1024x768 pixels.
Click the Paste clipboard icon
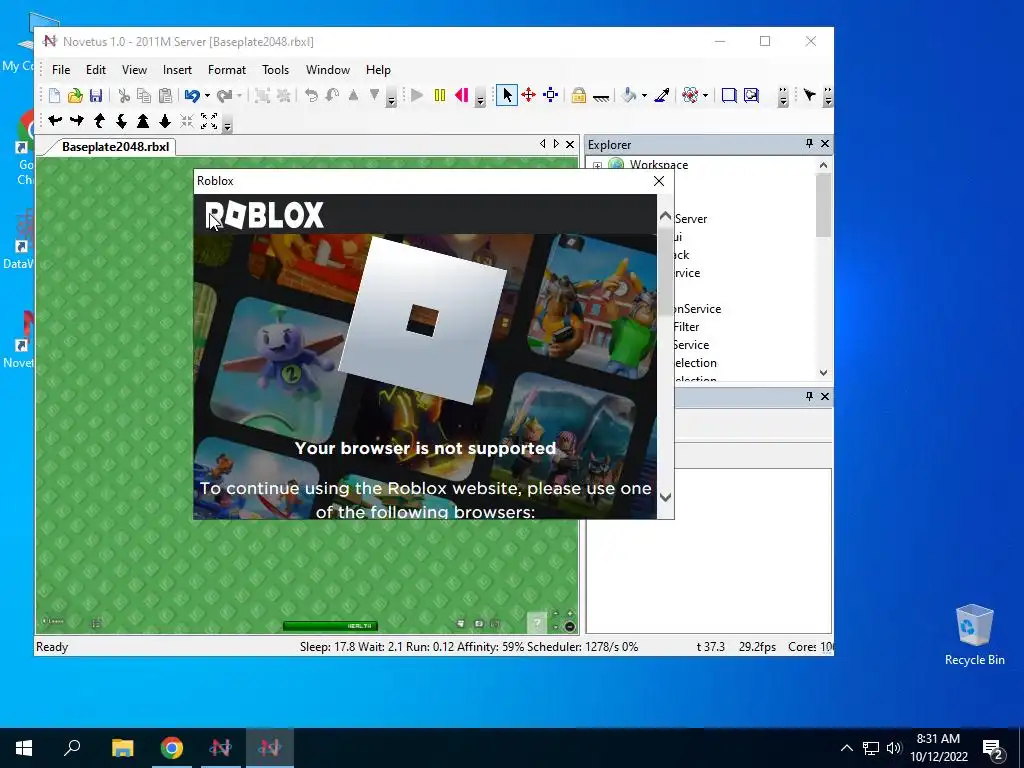tap(165, 95)
